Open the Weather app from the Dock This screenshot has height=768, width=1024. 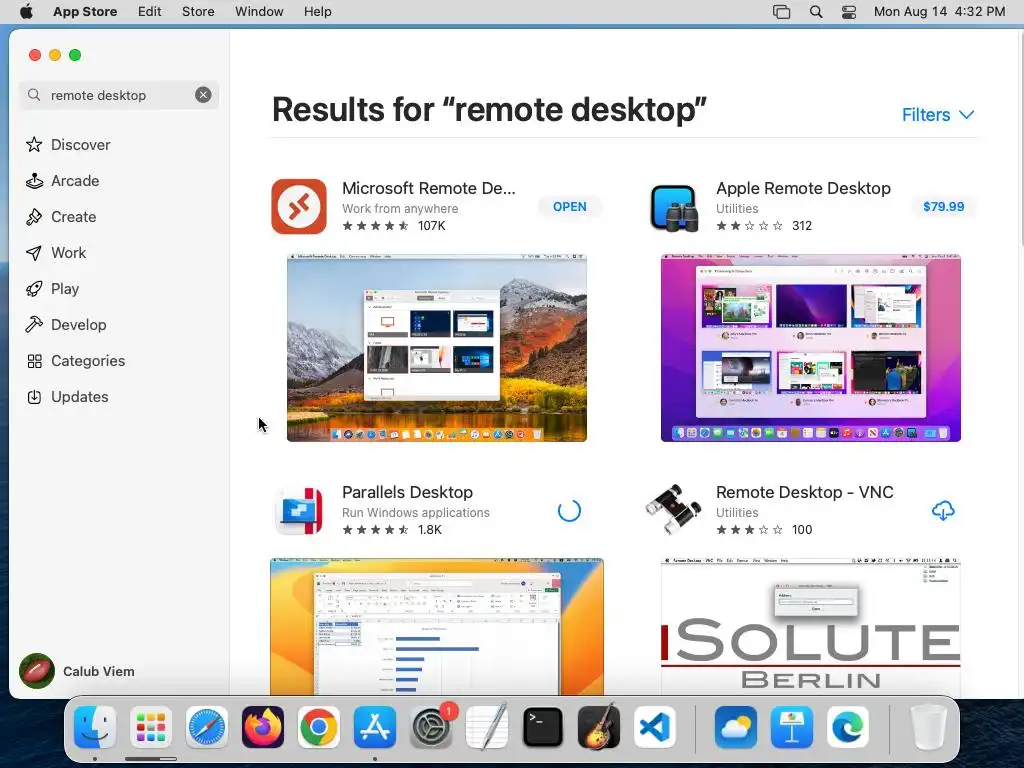pos(736,727)
